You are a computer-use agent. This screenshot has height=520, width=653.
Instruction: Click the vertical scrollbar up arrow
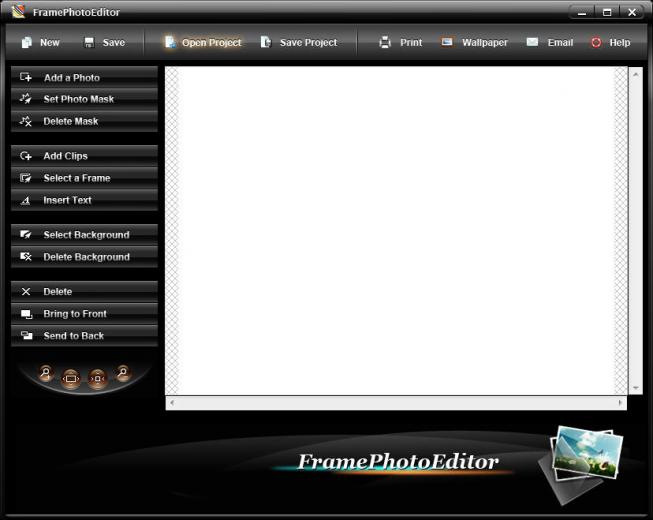point(636,75)
